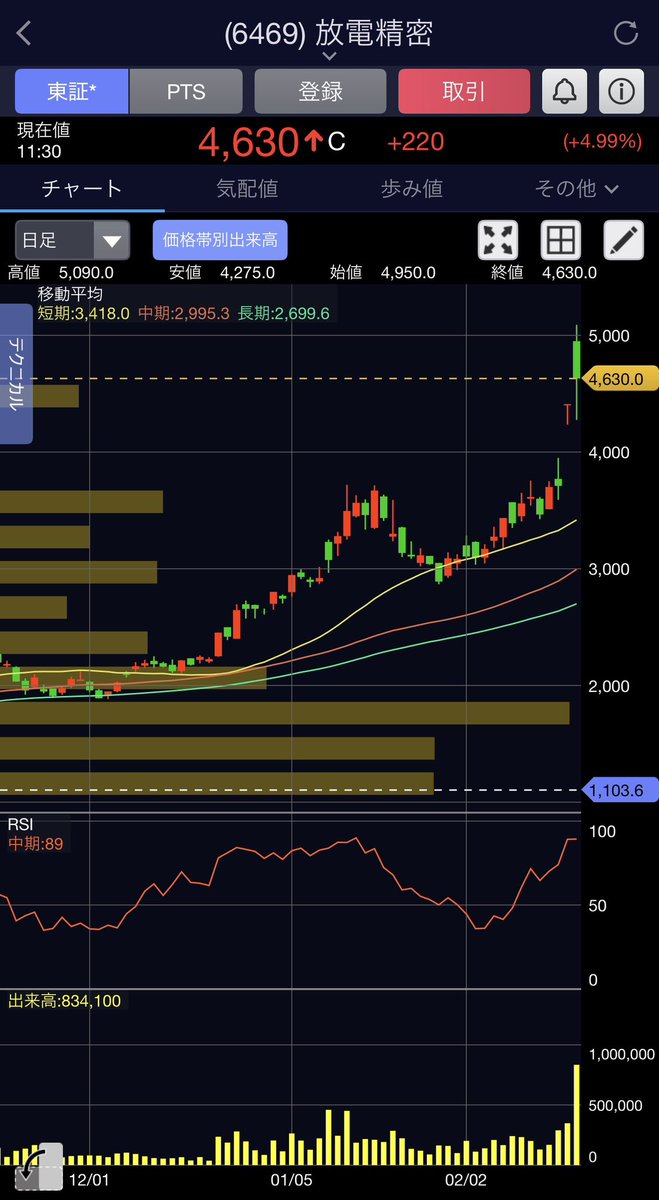Image resolution: width=659 pixels, height=1200 pixels.
Task: Tap the 登録 button
Action: click(x=321, y=91)
